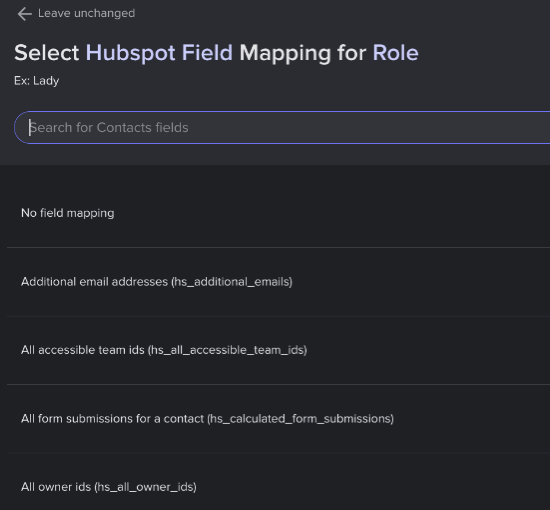Go back using the left arrow
The width and height of the screenshot is (550, 510).
click(25, 14)
